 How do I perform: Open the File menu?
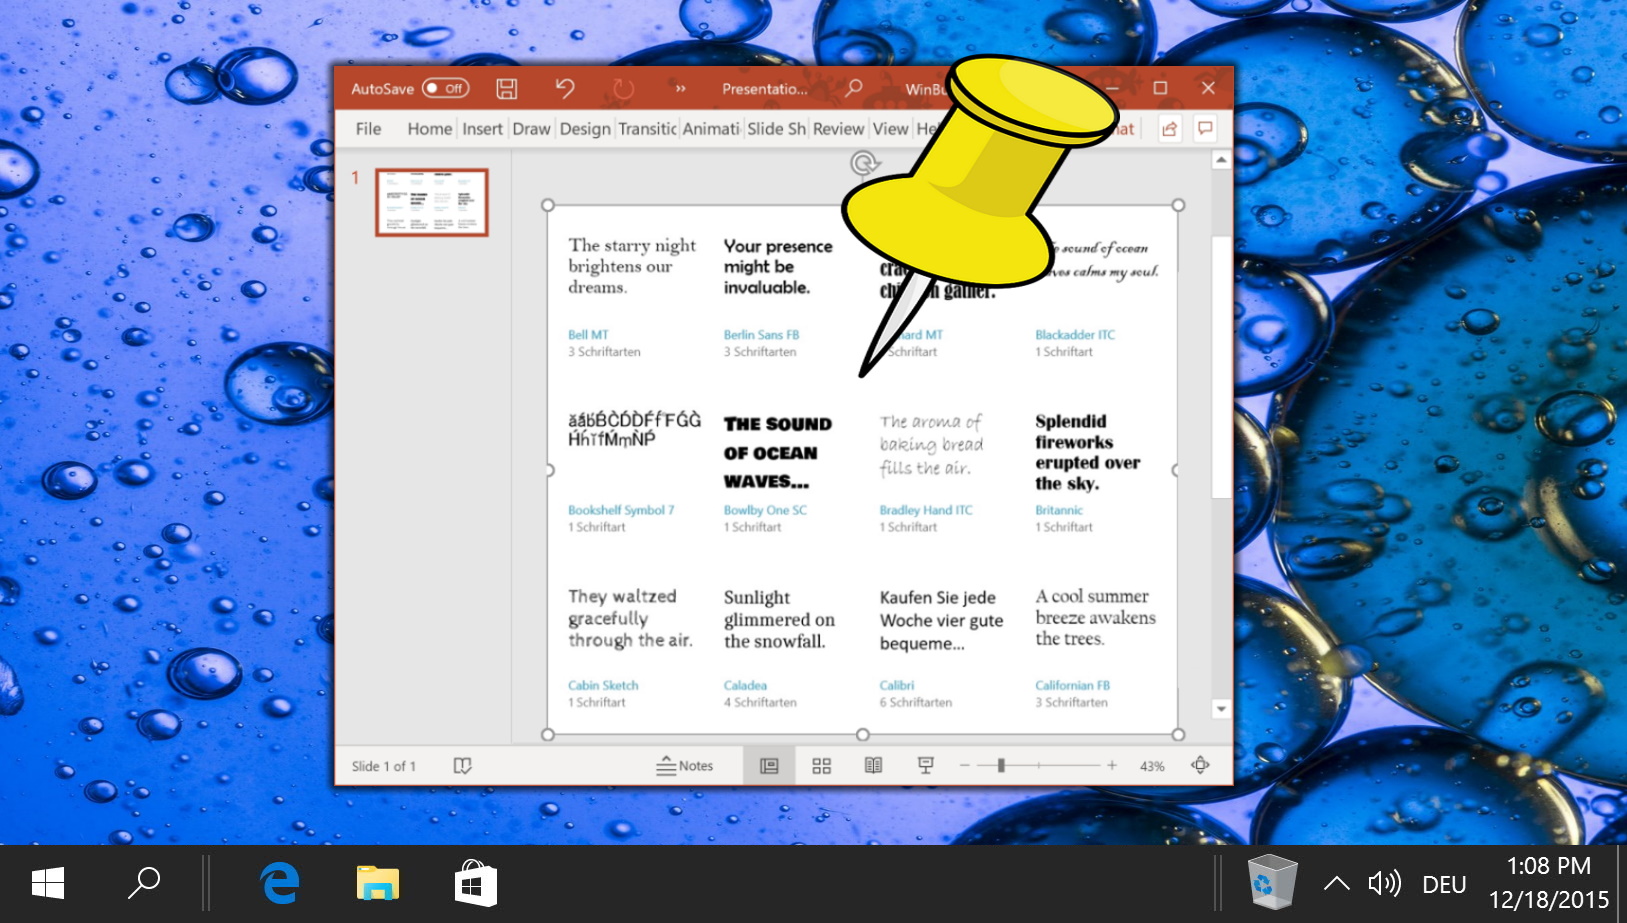point(368,128)
